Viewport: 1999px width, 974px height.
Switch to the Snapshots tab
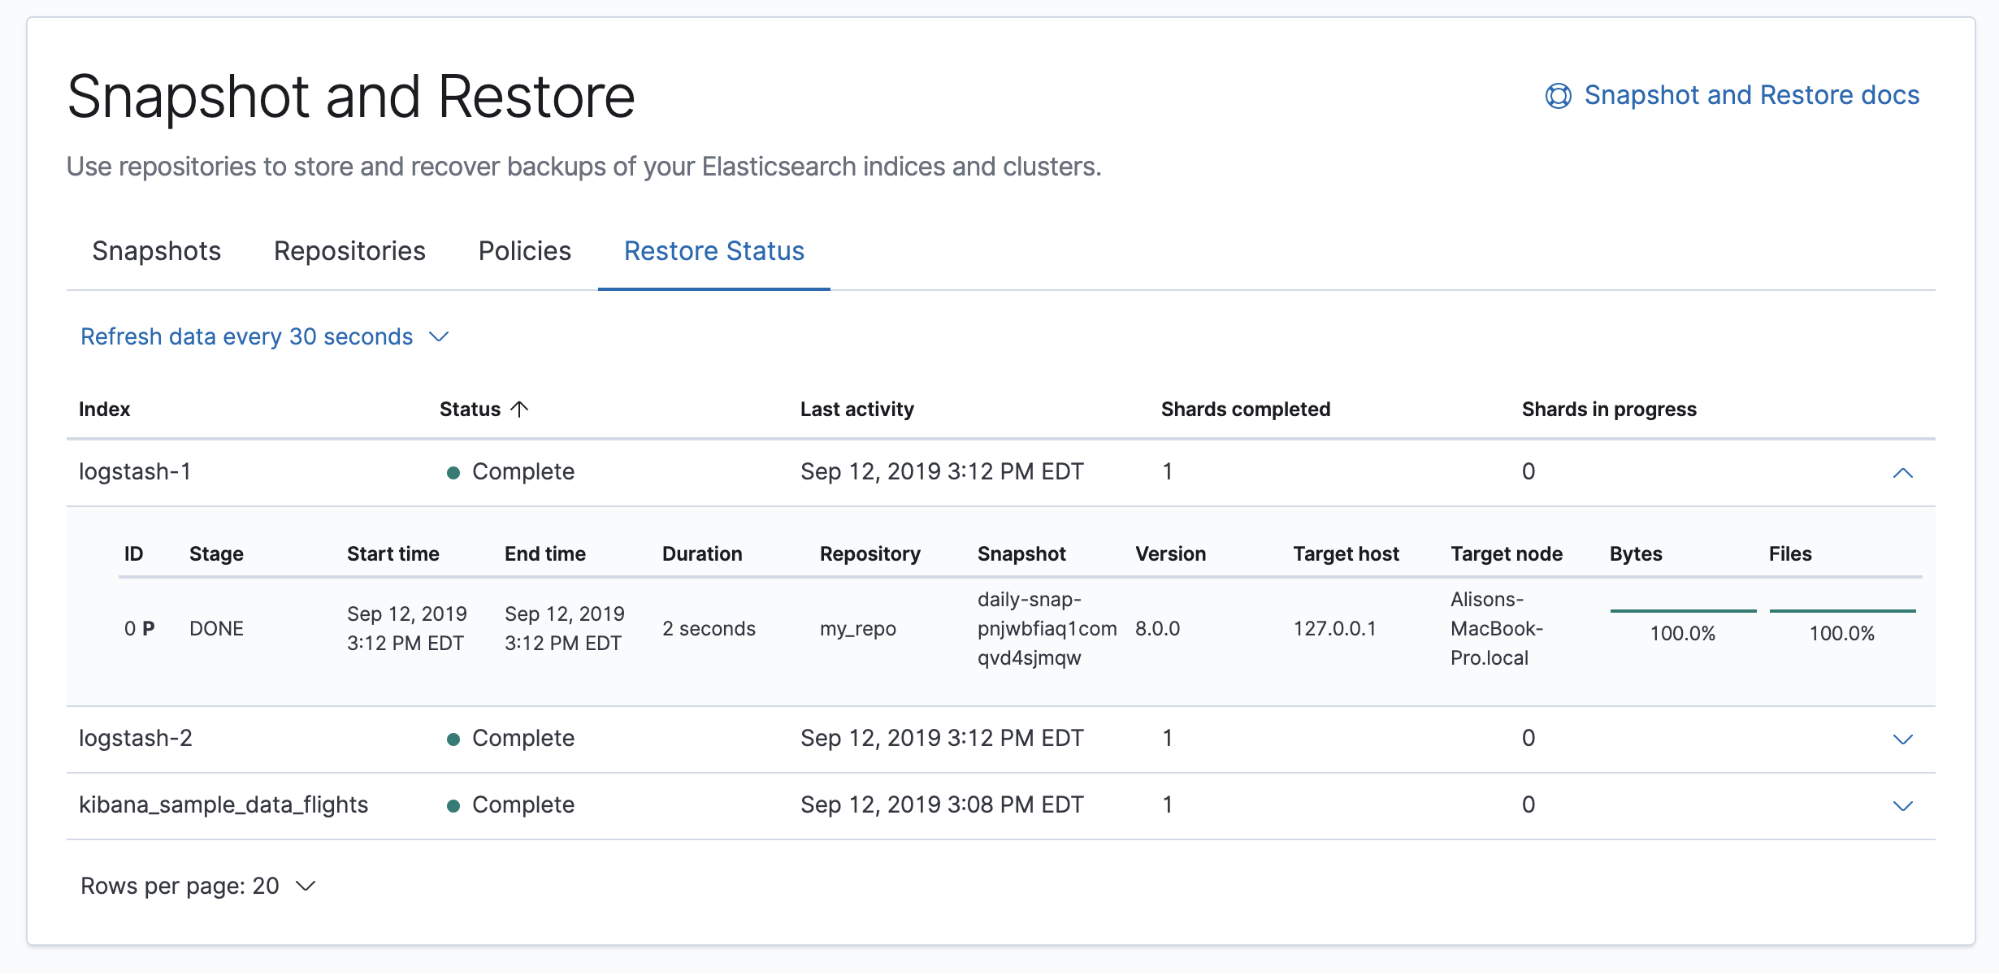[x=157, y=251]
